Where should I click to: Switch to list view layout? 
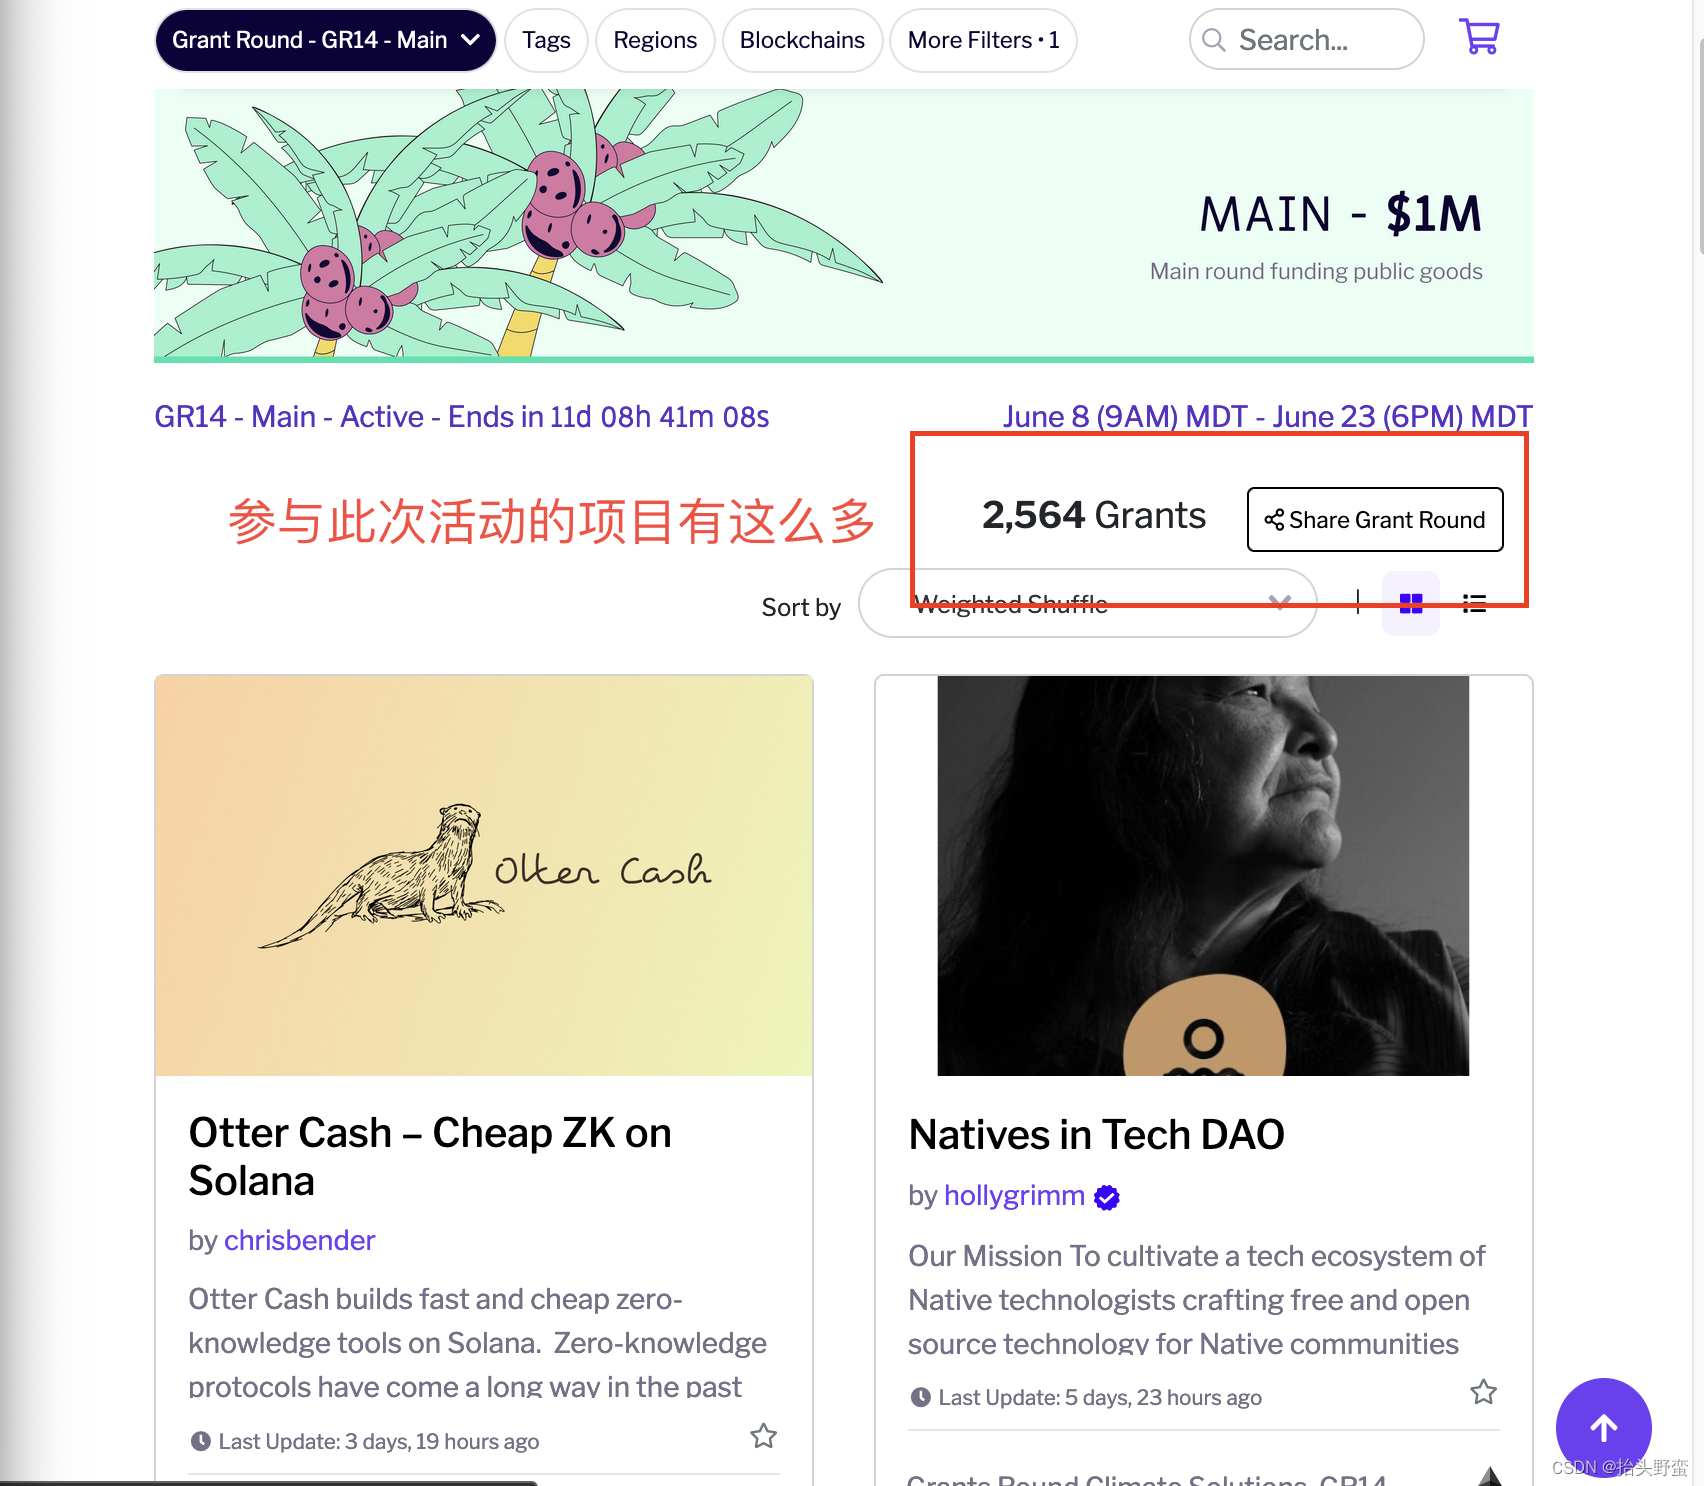1474,603
